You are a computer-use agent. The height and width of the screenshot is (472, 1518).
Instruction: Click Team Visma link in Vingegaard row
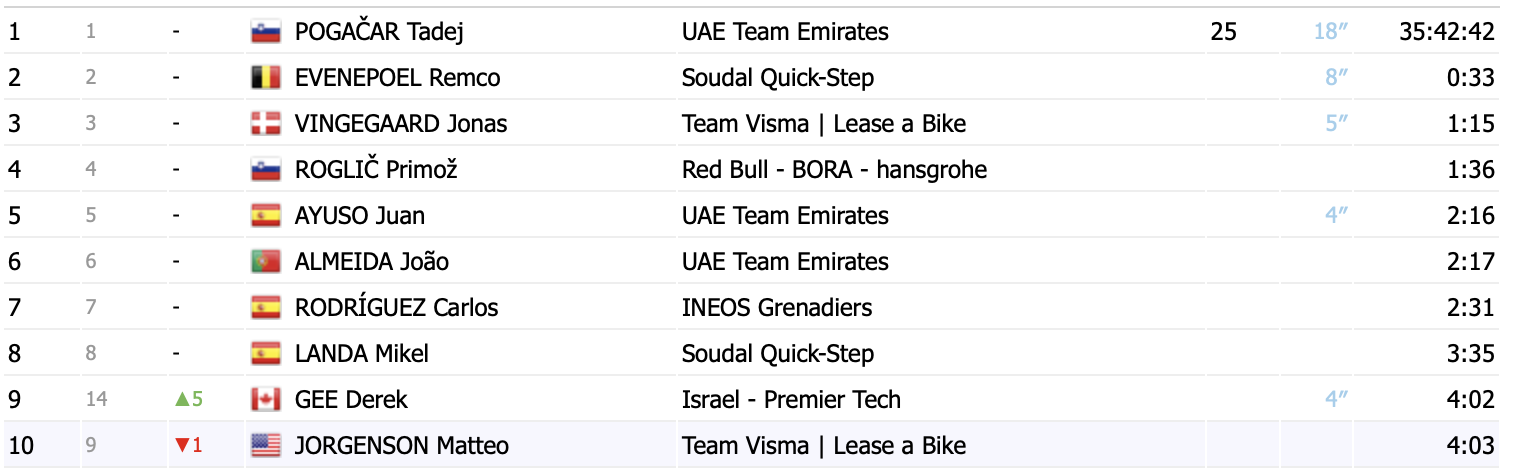coord(824,124)
